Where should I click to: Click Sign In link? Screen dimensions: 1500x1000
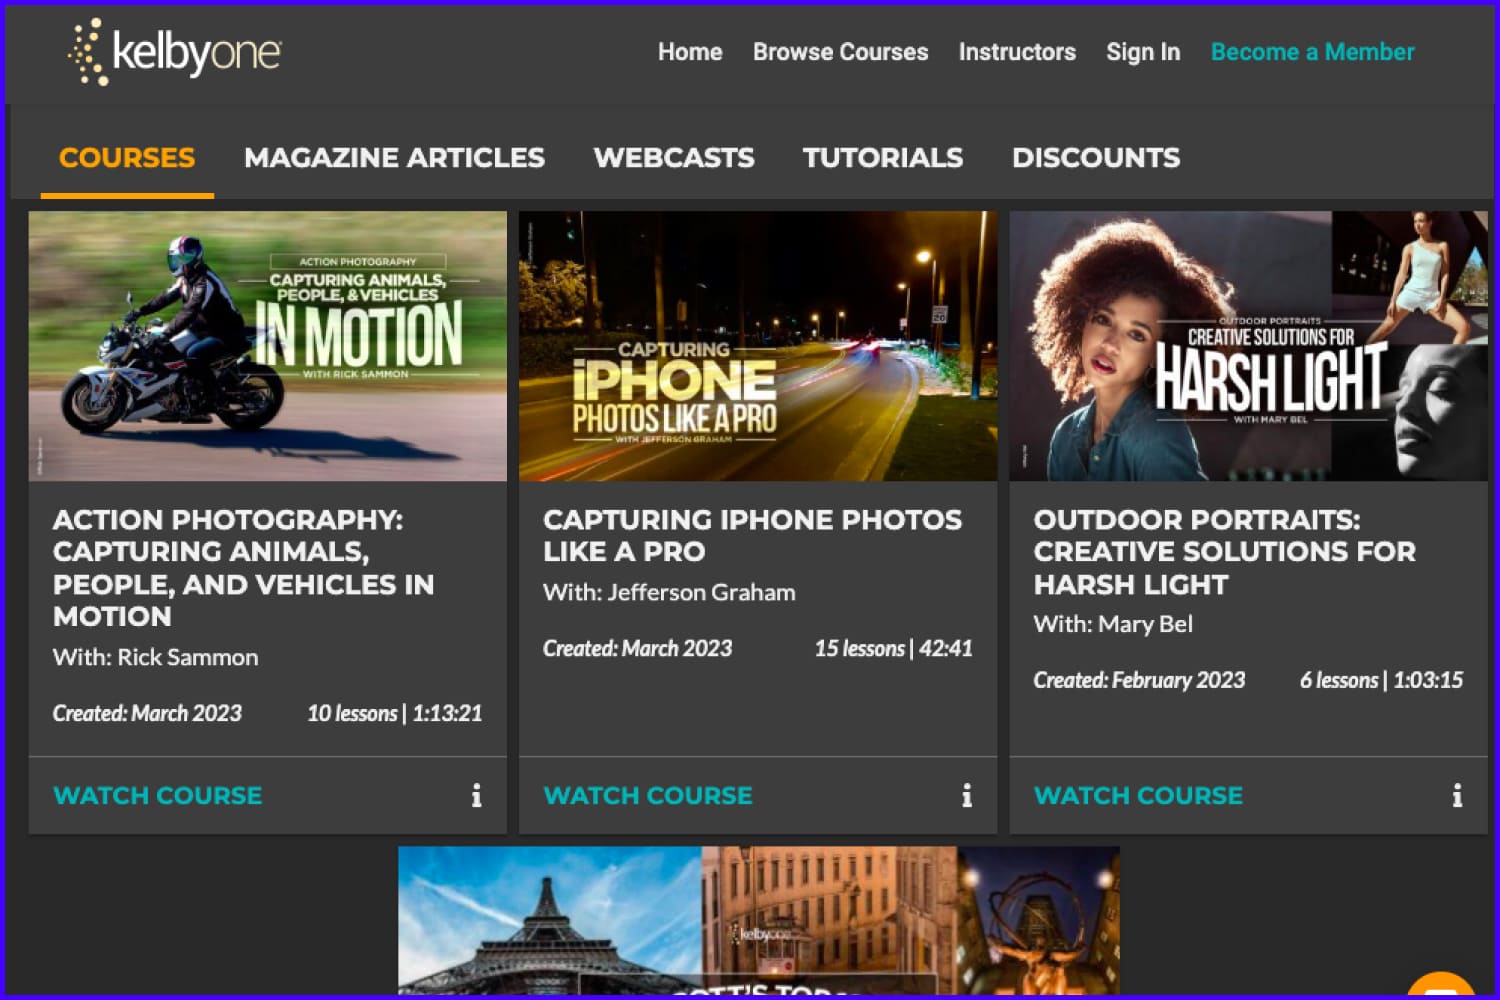tap(1143, 52)
